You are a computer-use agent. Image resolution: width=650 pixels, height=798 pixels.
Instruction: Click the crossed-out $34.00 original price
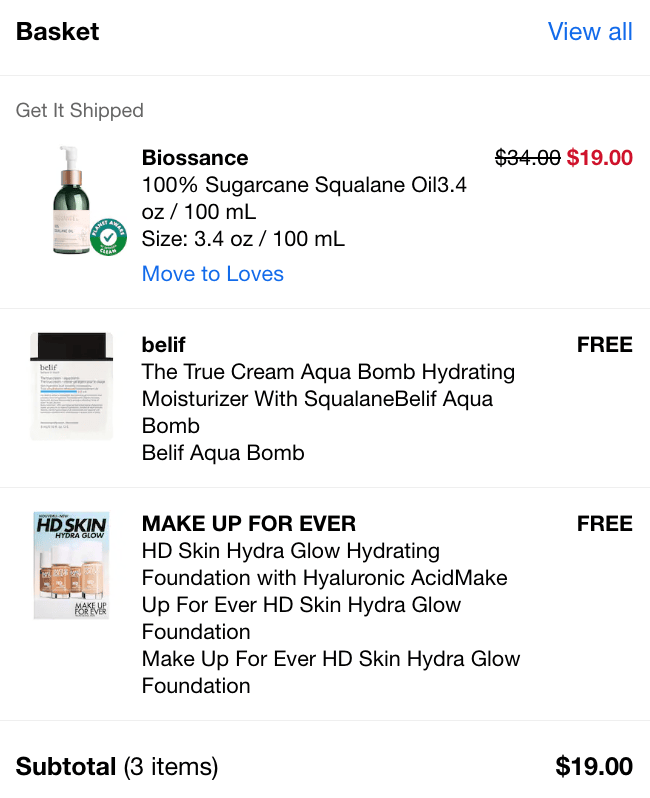[x=528, y=158]
